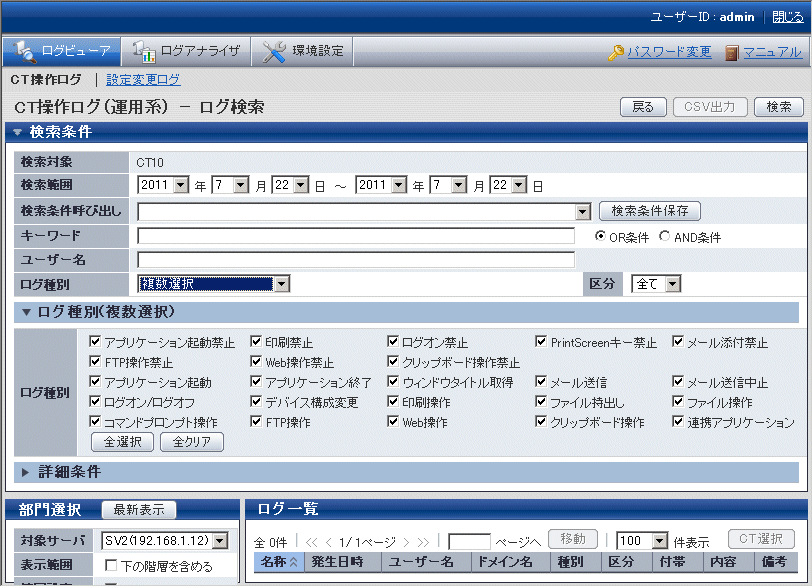Go to next page with > icon
The image size is (812, 586).
coord(406,542)
